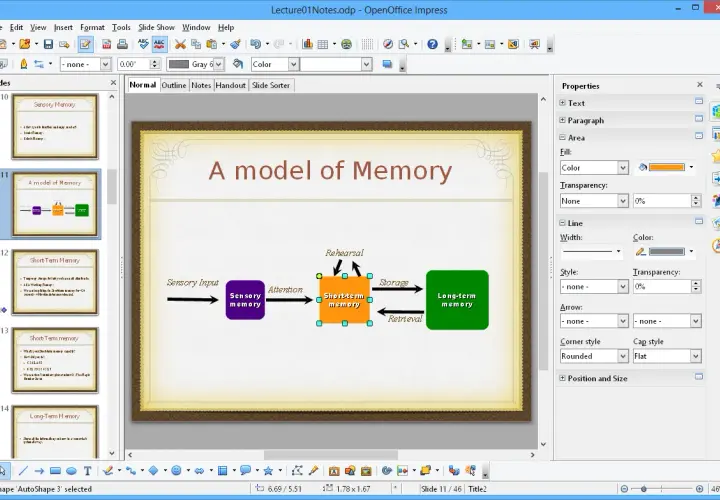Click the Cut scissors icon
This screenshot has width=720, height=500.
tap(180, 44)
